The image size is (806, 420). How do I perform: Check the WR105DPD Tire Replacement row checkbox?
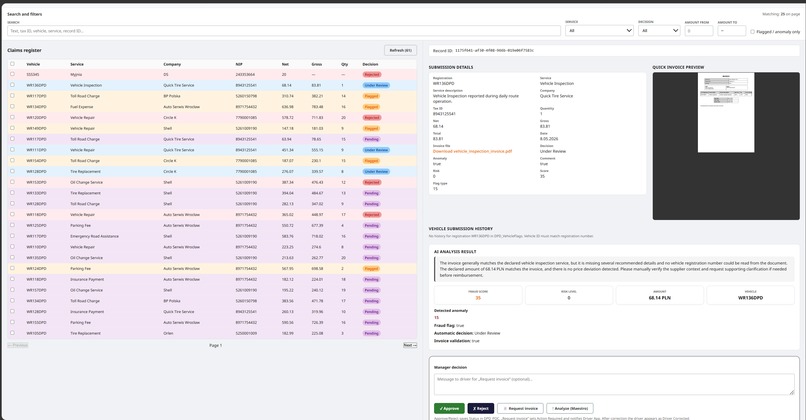pos(12,333)
